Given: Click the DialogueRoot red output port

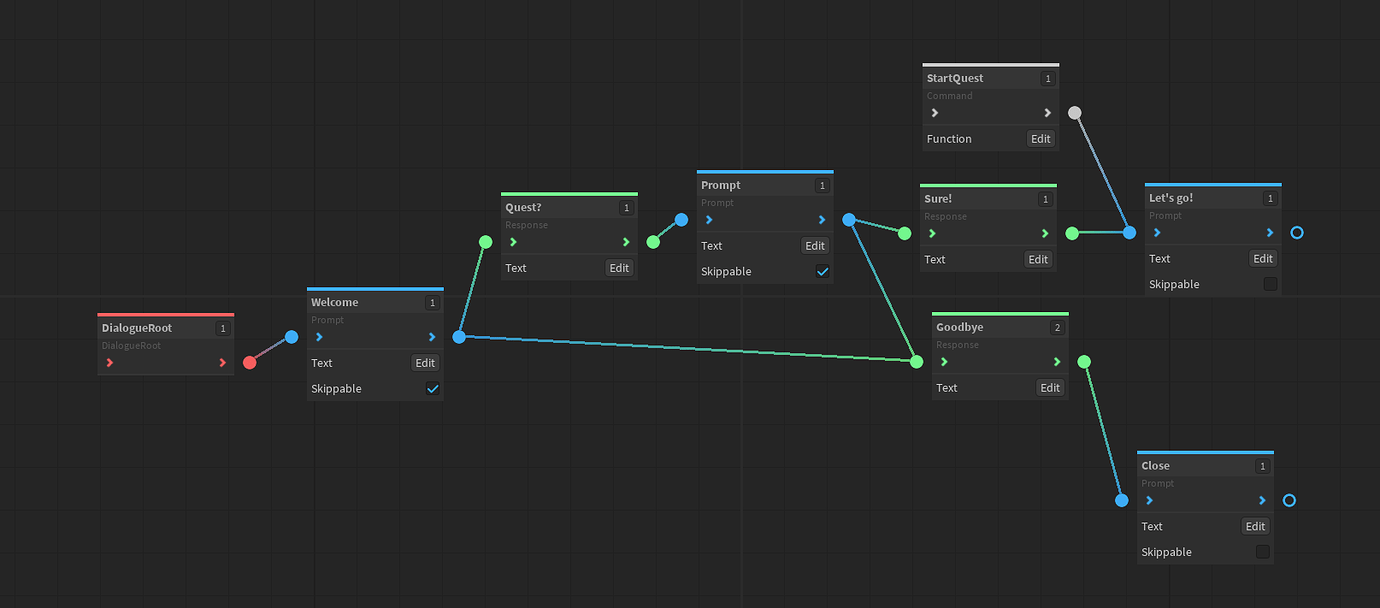Looking at the screenshot, I should tap(250, 362).
